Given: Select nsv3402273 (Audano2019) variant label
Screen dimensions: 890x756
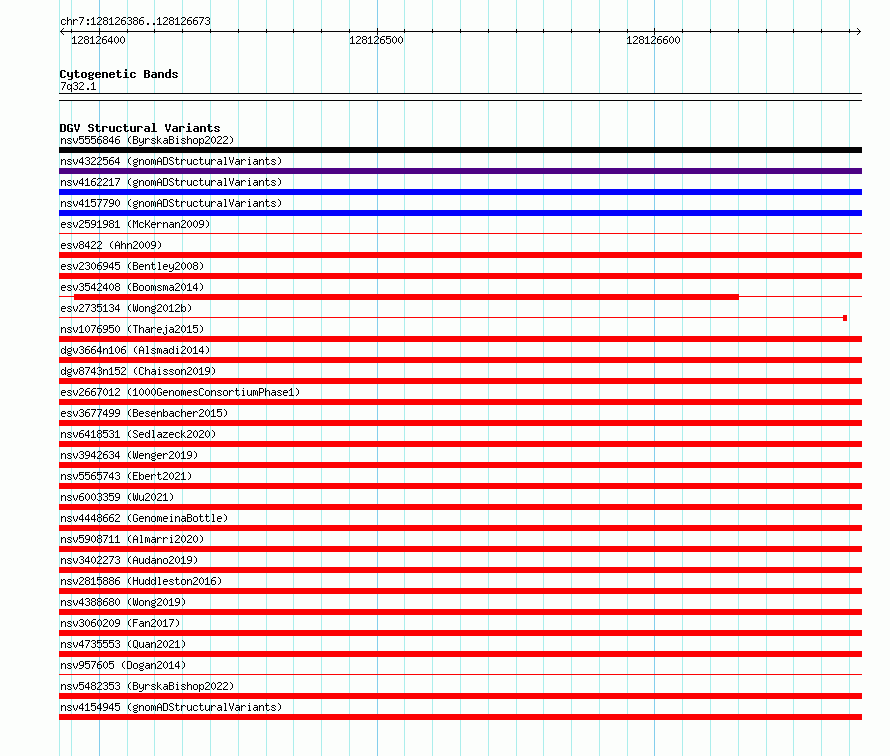Looking at the screenshot, I should [129, 560].
